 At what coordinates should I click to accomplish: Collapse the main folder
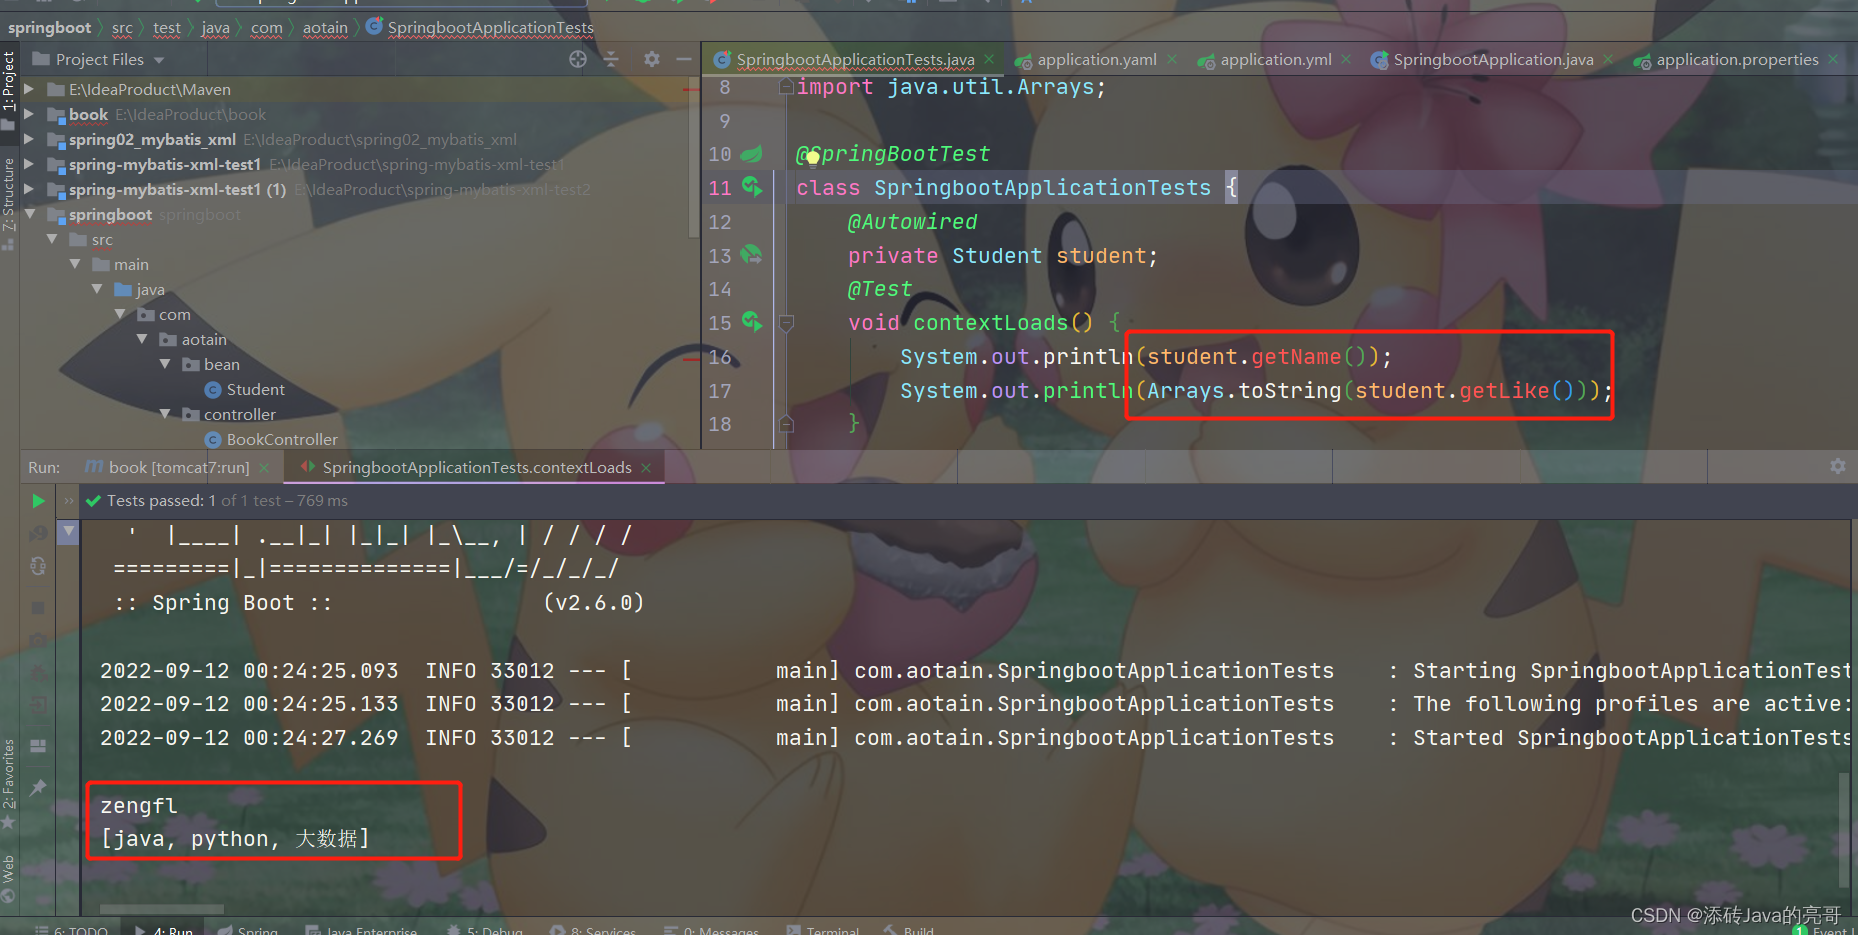[x=75, y=264]
